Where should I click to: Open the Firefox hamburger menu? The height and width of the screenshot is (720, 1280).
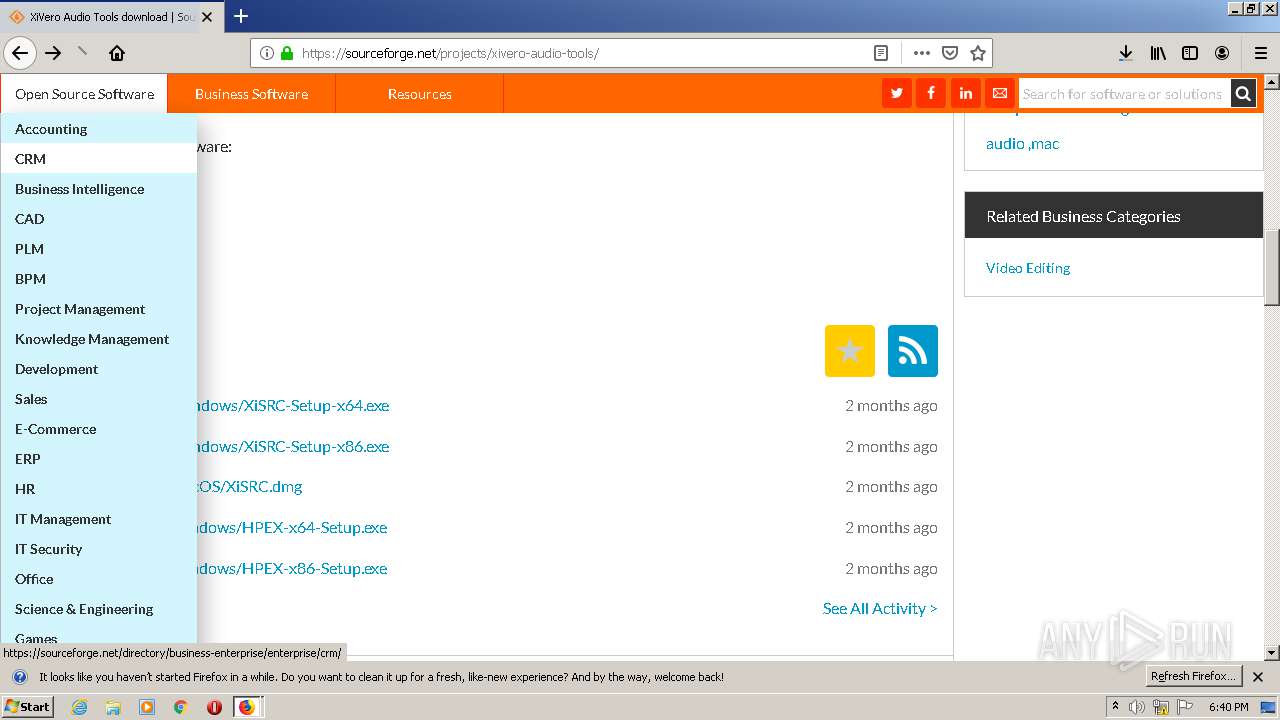(1261, 53)
